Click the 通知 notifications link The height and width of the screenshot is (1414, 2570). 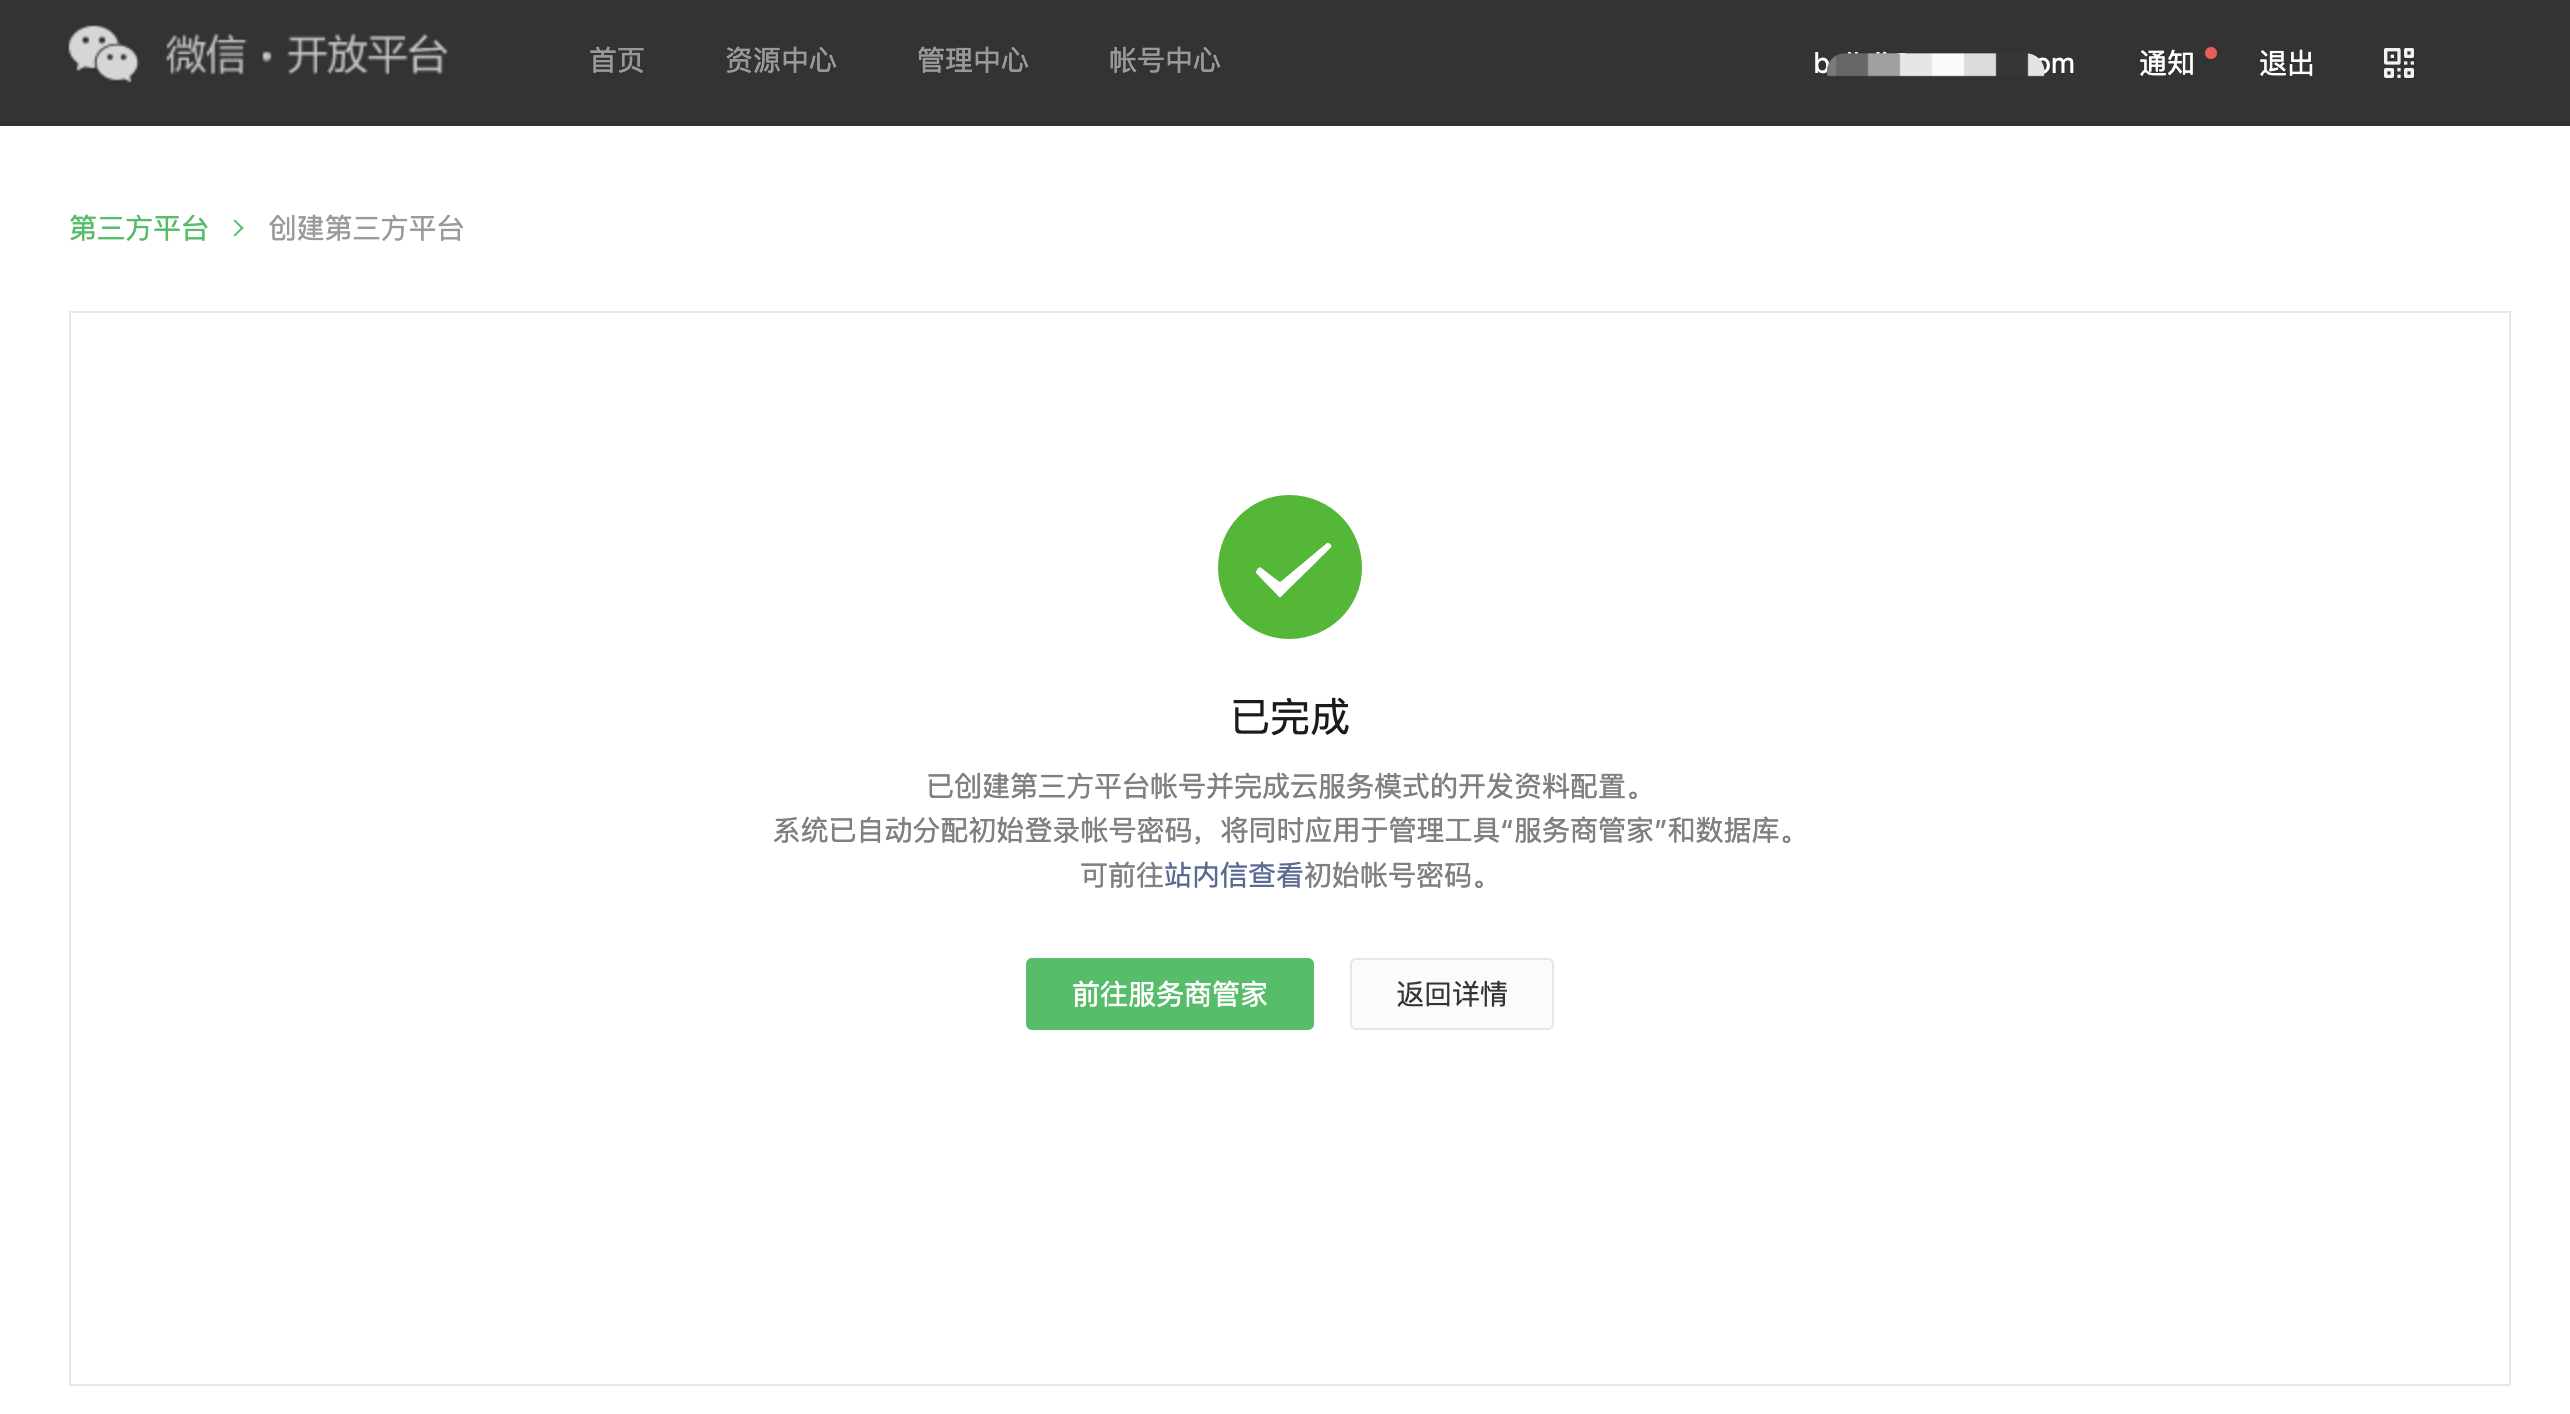point(2166,64)
